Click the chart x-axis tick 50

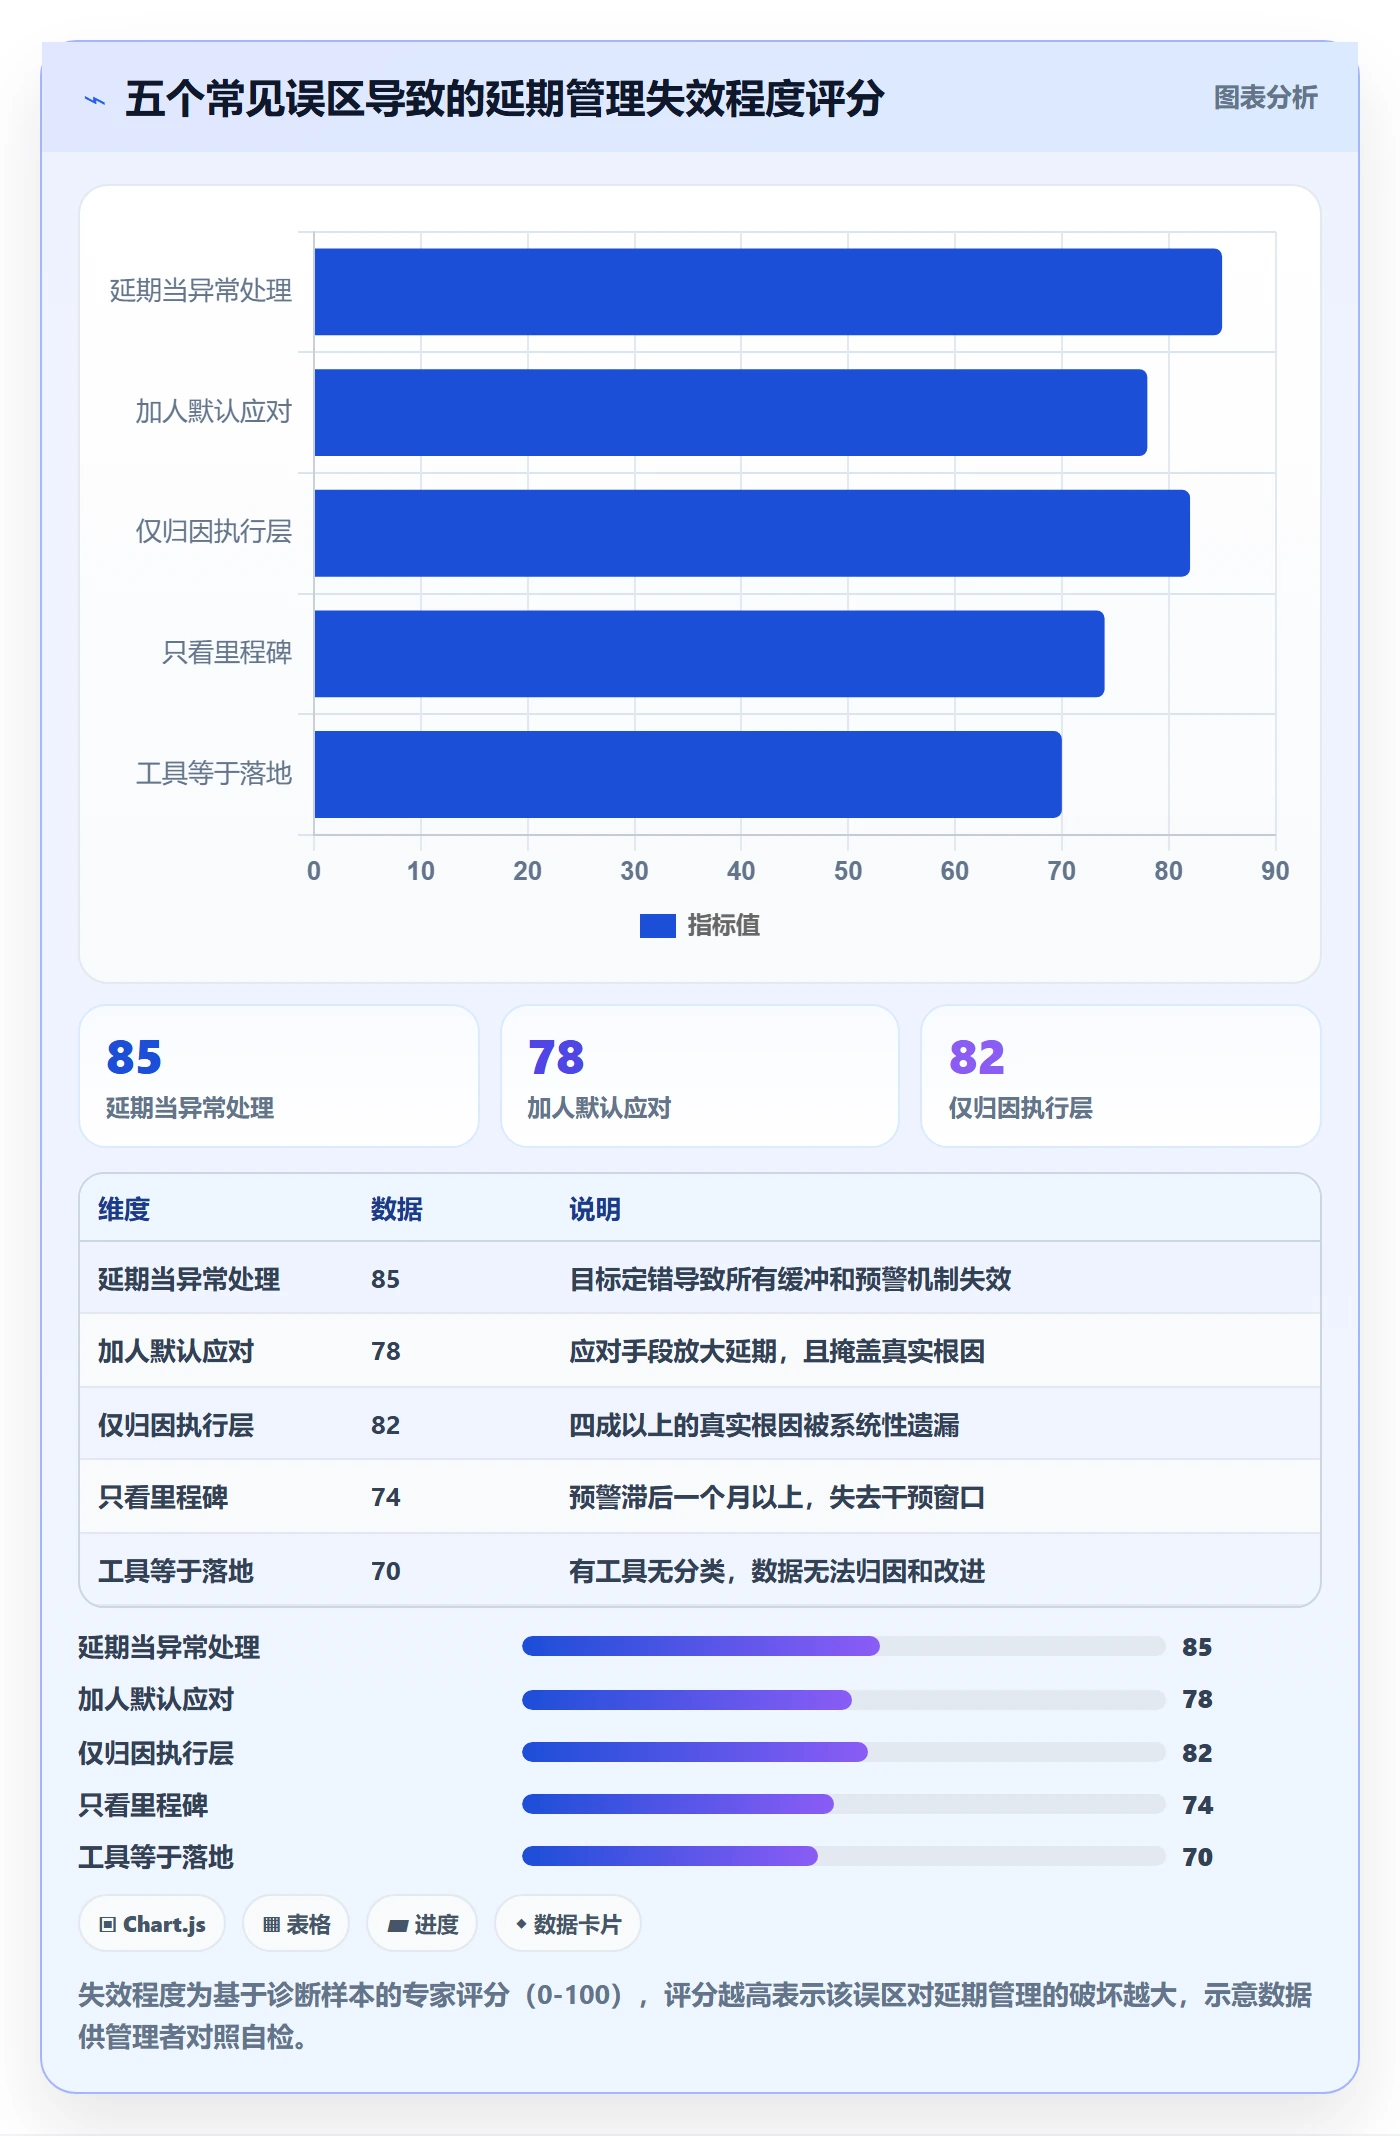(x=848, y=871)
